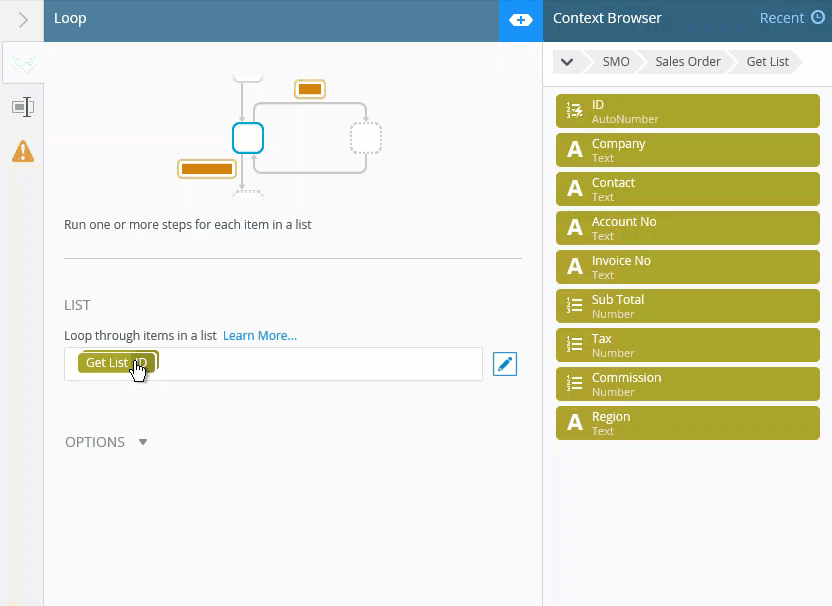Click the AutoNumber icon beside ID
Viewport: 832px width, 606px height.
tap(575, 110)
